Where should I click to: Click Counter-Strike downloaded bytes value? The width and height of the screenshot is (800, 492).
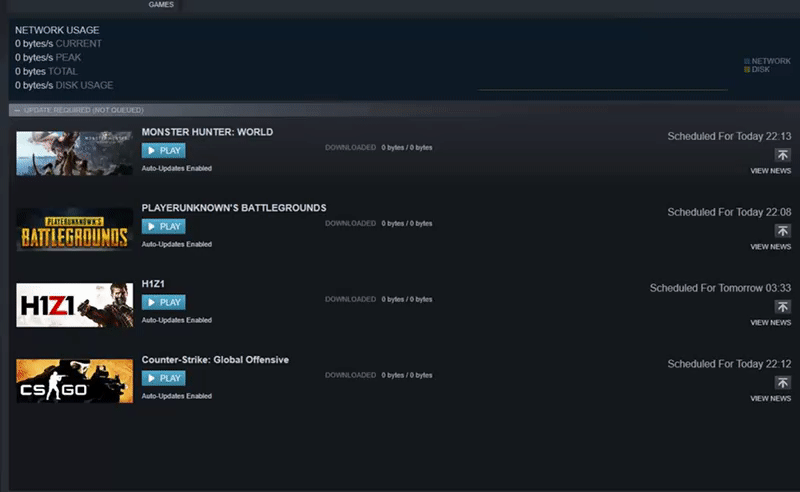point(407,376)
